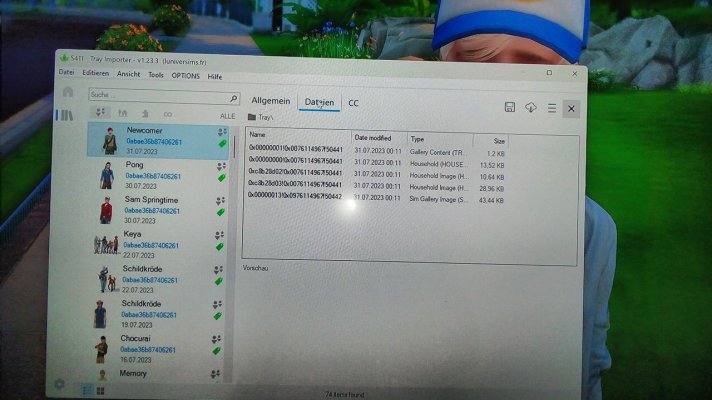Switch to list view layout

[87, 390]
